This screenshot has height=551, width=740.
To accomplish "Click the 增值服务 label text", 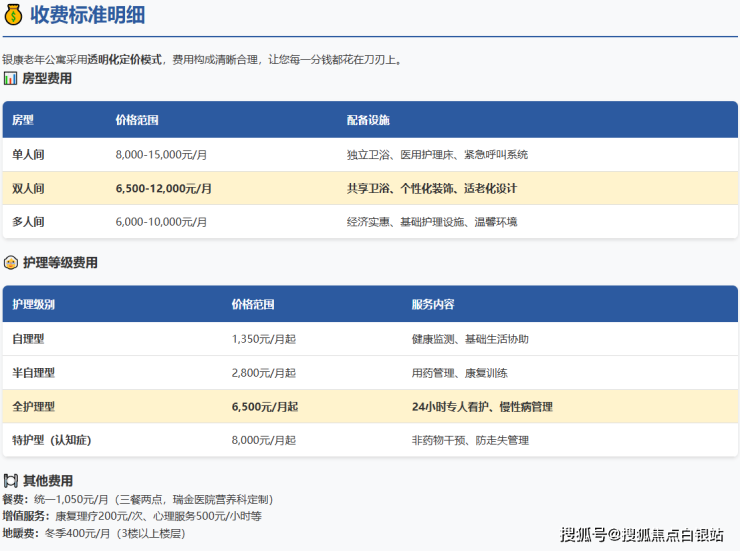I will click(x=24, y=516).
